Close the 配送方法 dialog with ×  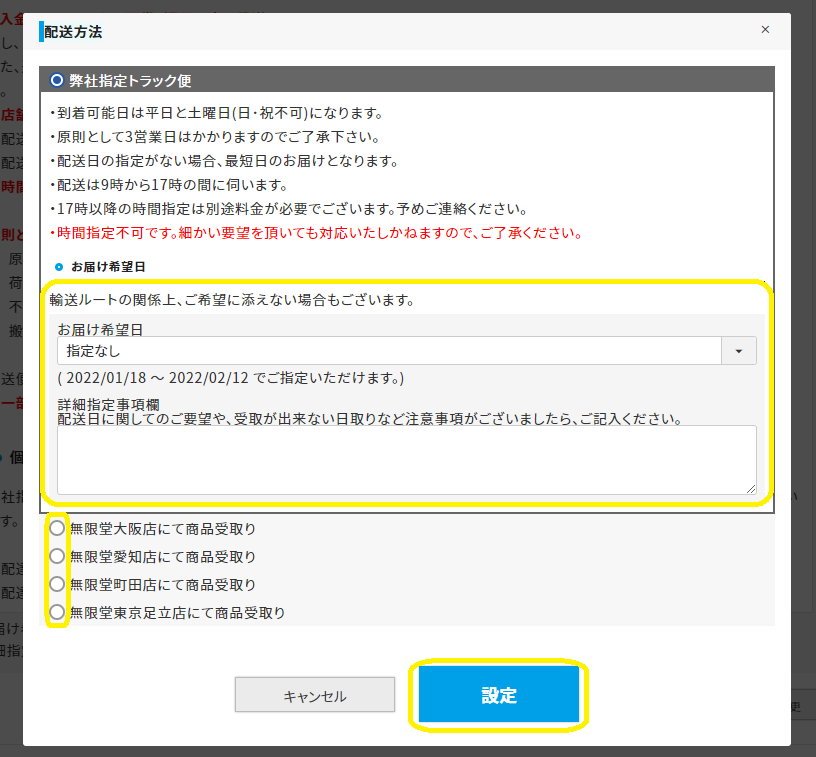(765, 30)
